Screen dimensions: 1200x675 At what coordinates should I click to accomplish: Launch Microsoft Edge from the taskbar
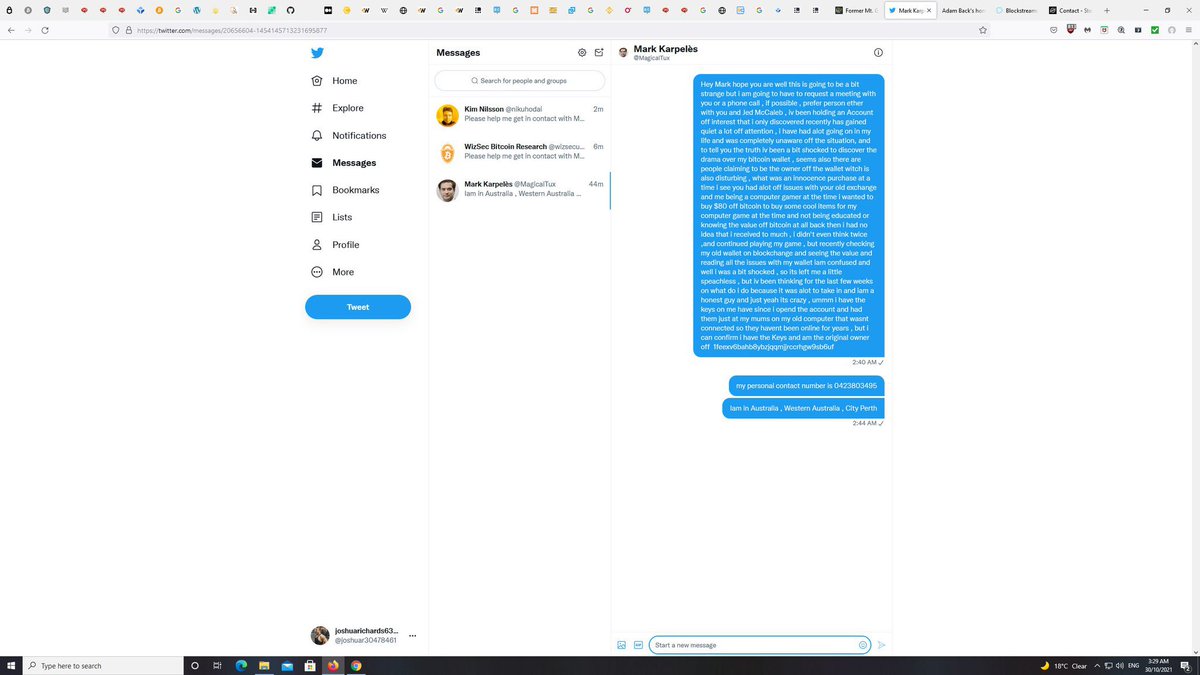(241, 665)
